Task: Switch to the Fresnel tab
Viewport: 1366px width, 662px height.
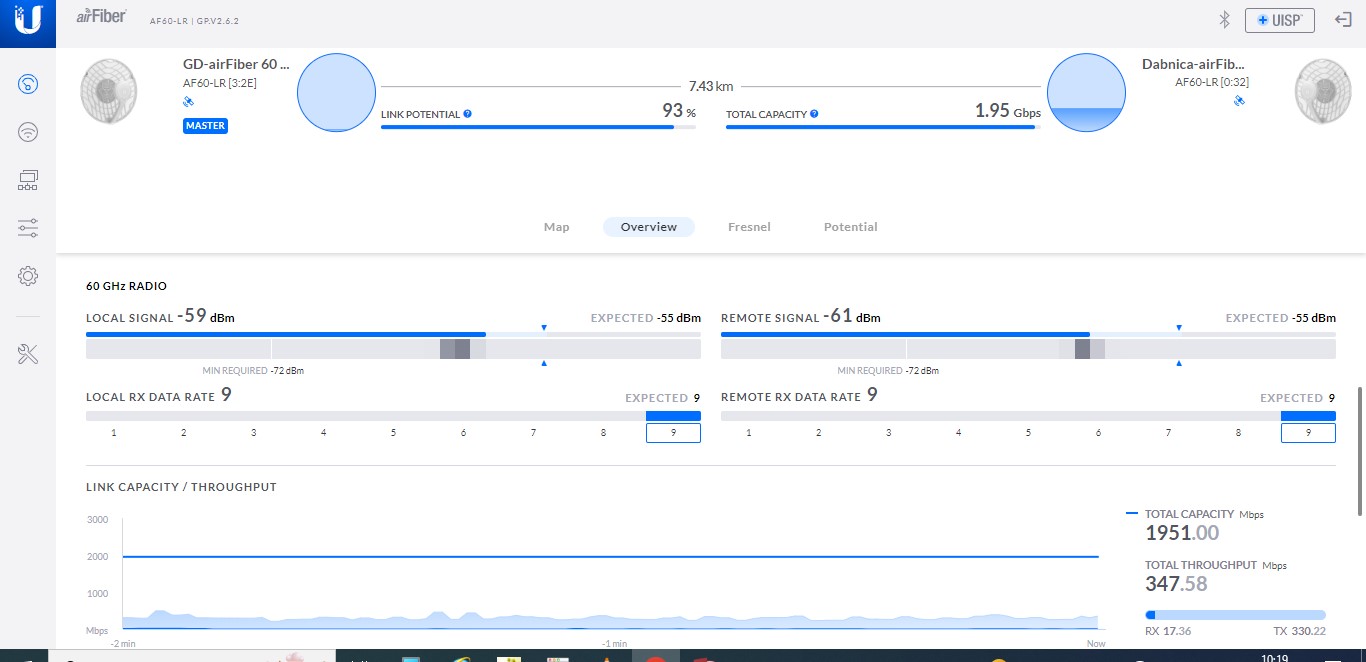Action: pyautogui.click(x=749, y=227)
